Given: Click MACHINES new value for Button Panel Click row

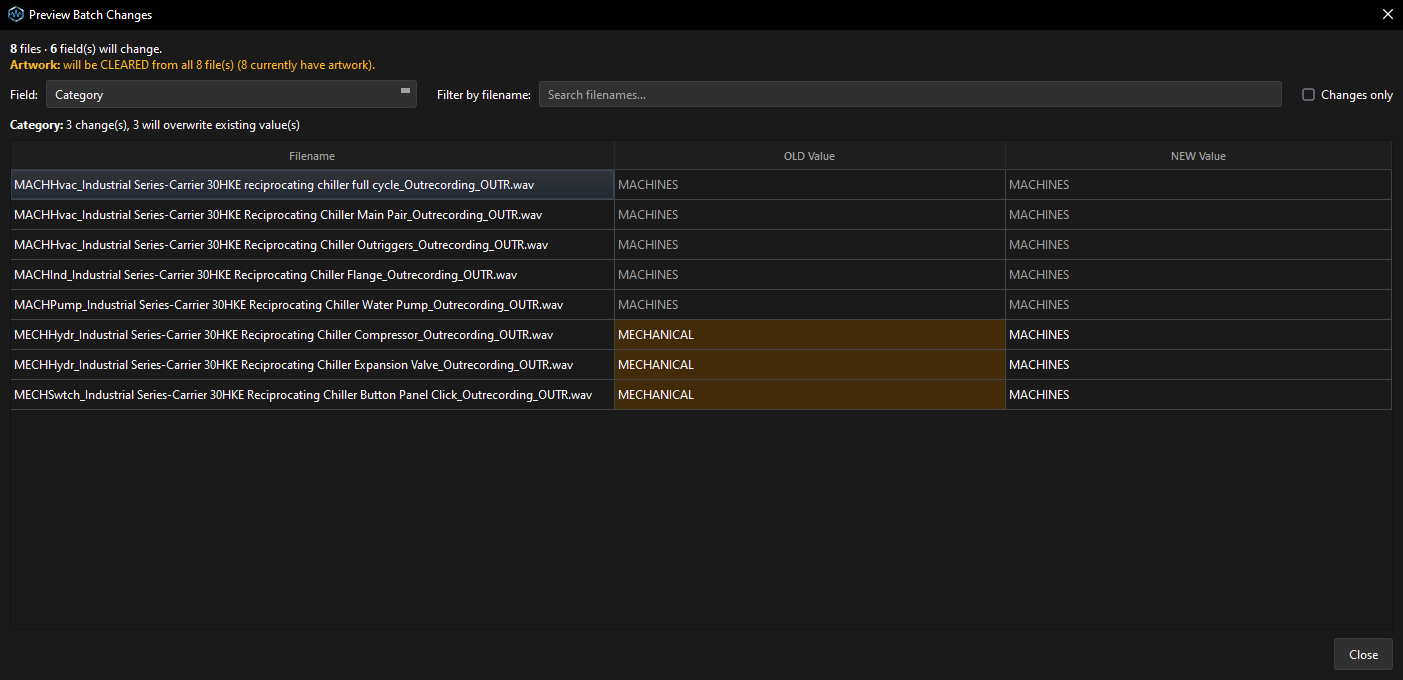Looking at the screenshot, I should [1198, 395].
